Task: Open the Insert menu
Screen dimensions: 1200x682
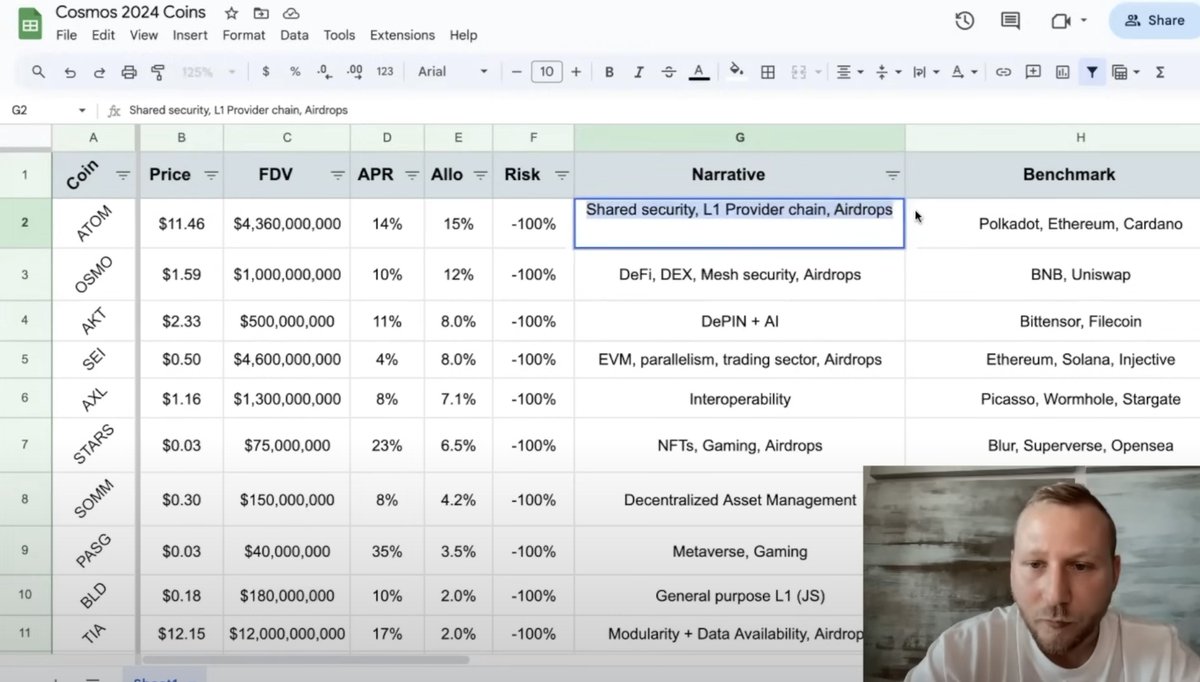Action: tap(190, 35)
